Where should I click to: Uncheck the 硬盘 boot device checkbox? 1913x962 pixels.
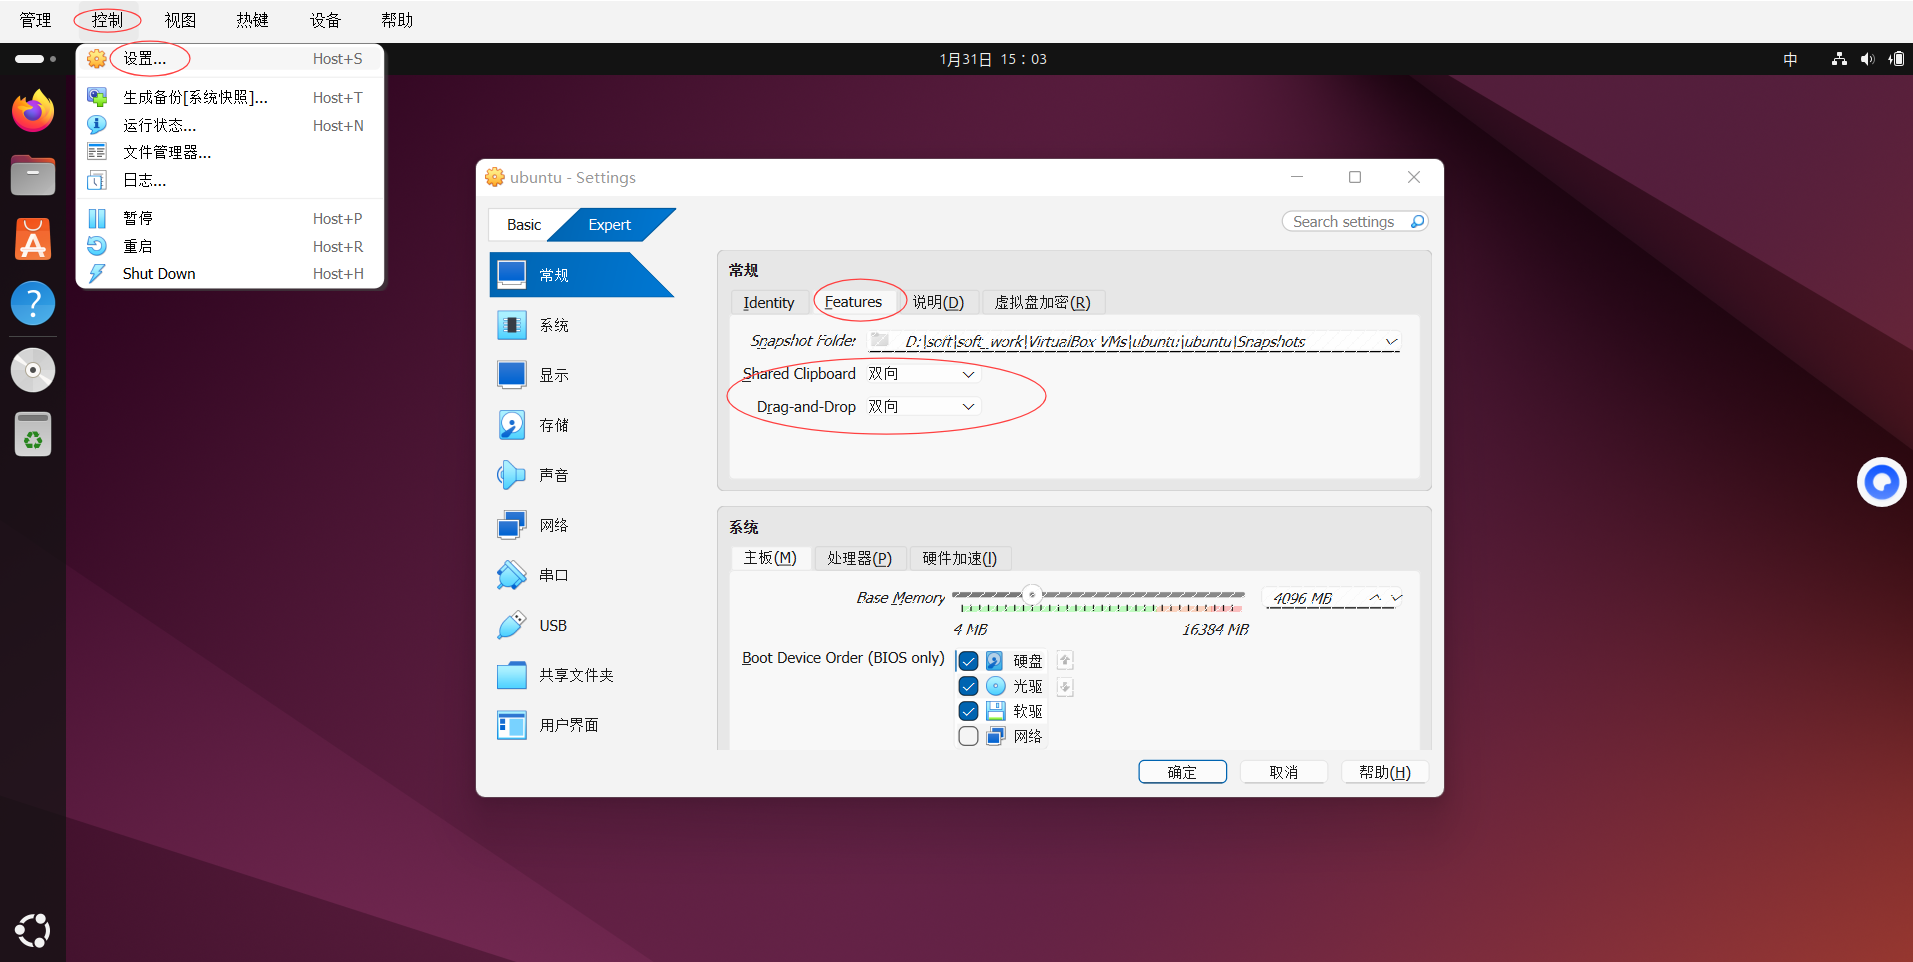[x=968, y=661]
